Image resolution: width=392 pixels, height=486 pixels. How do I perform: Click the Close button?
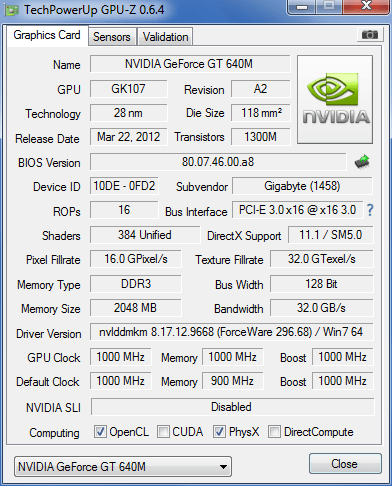(x=345, y=464)
